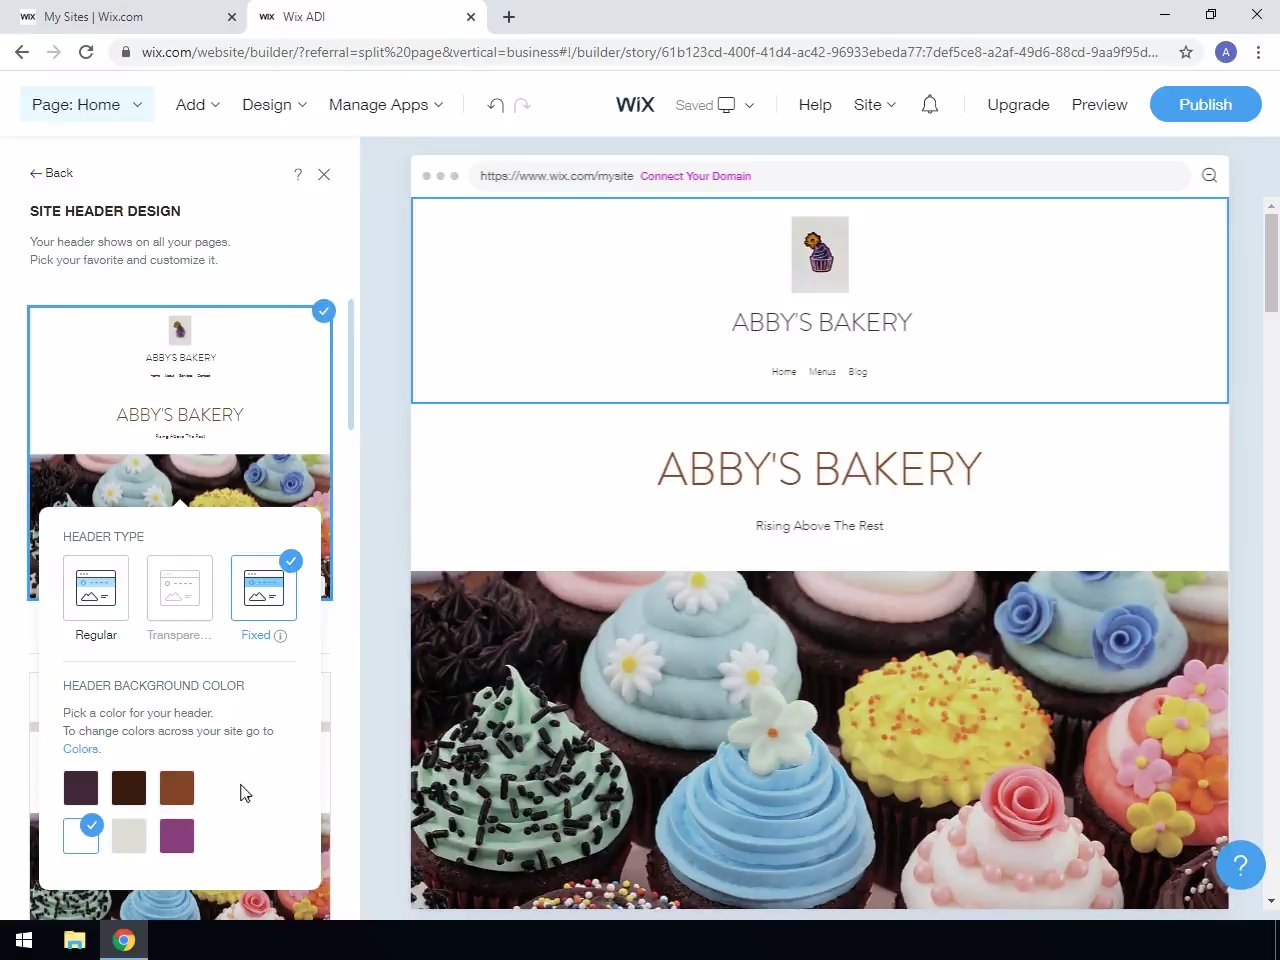Open the Windows Start menu

[x=24, y=940]
